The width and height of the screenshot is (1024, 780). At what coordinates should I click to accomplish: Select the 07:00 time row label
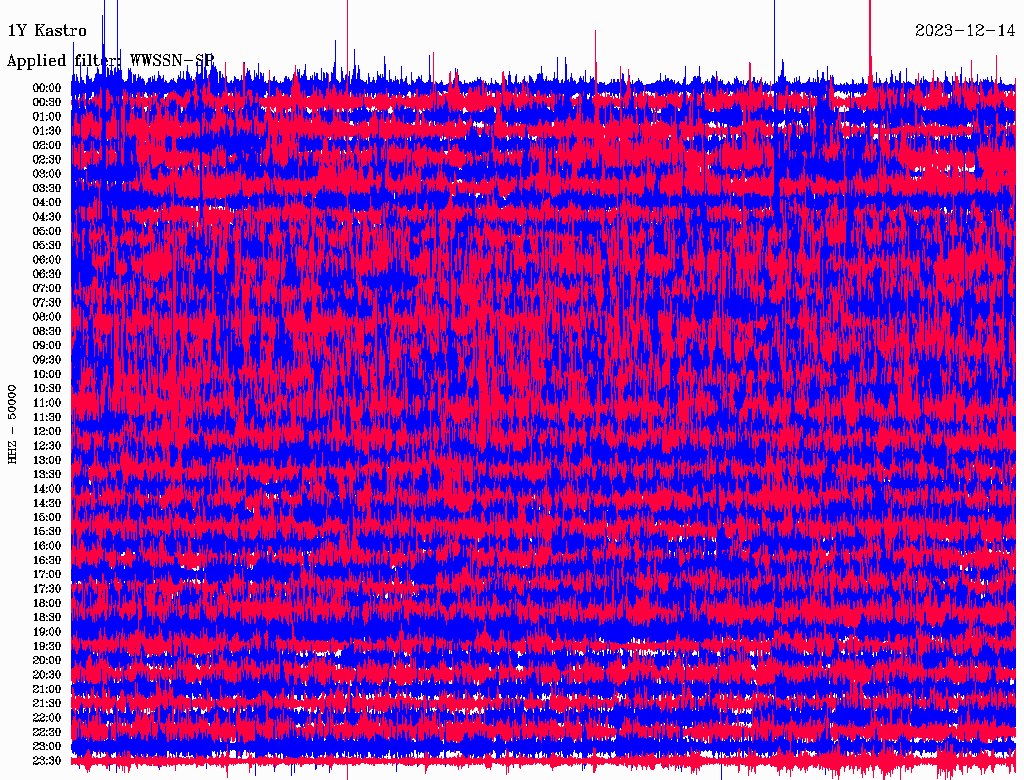[x=47, y=288]
